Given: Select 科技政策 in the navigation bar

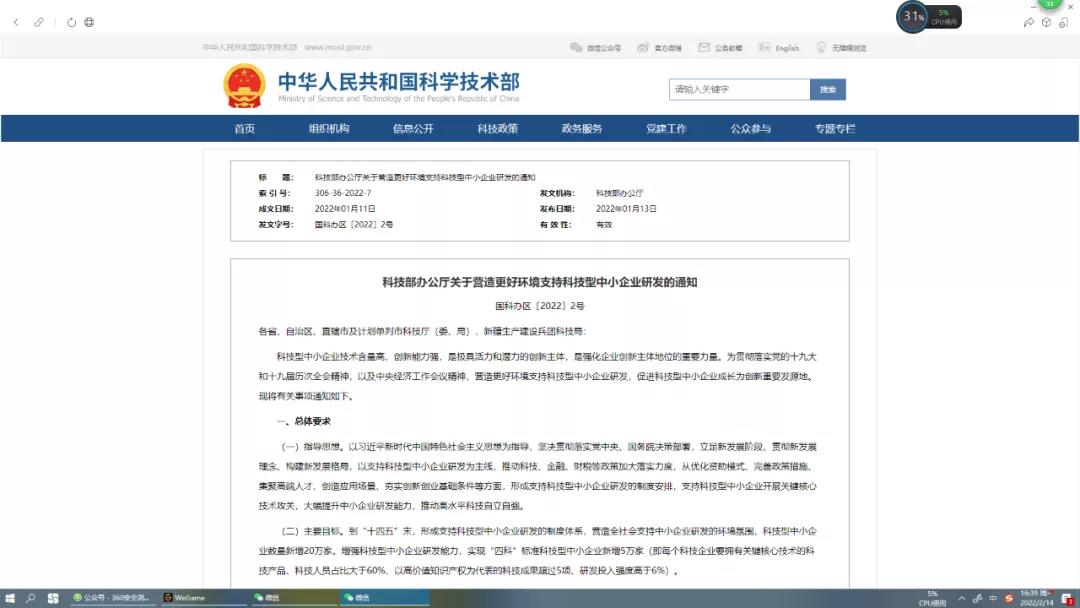Looking at the screenshot, I should tap(497, 129).
